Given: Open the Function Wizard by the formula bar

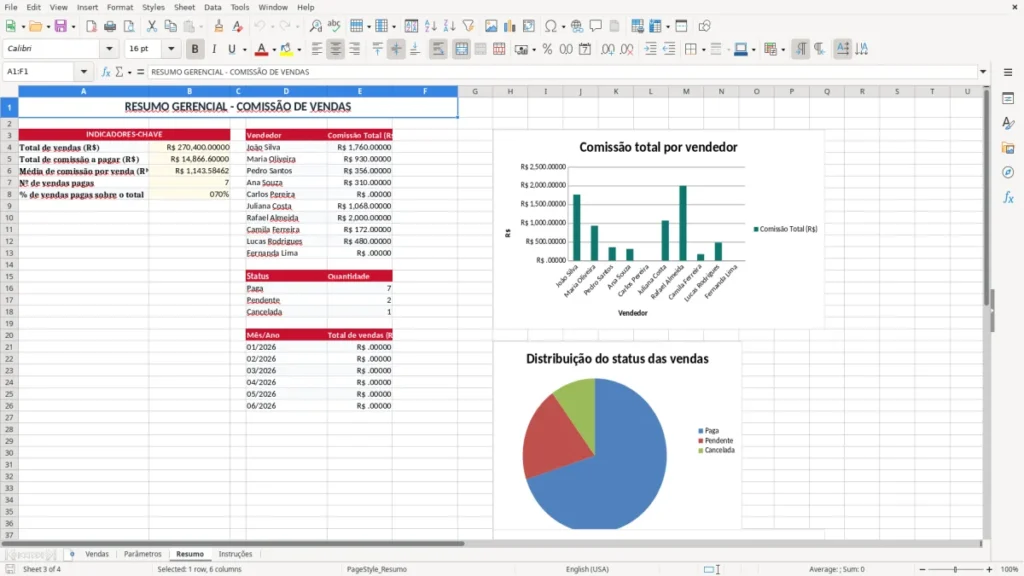Looking at the screenshot, I should [106, 72].
